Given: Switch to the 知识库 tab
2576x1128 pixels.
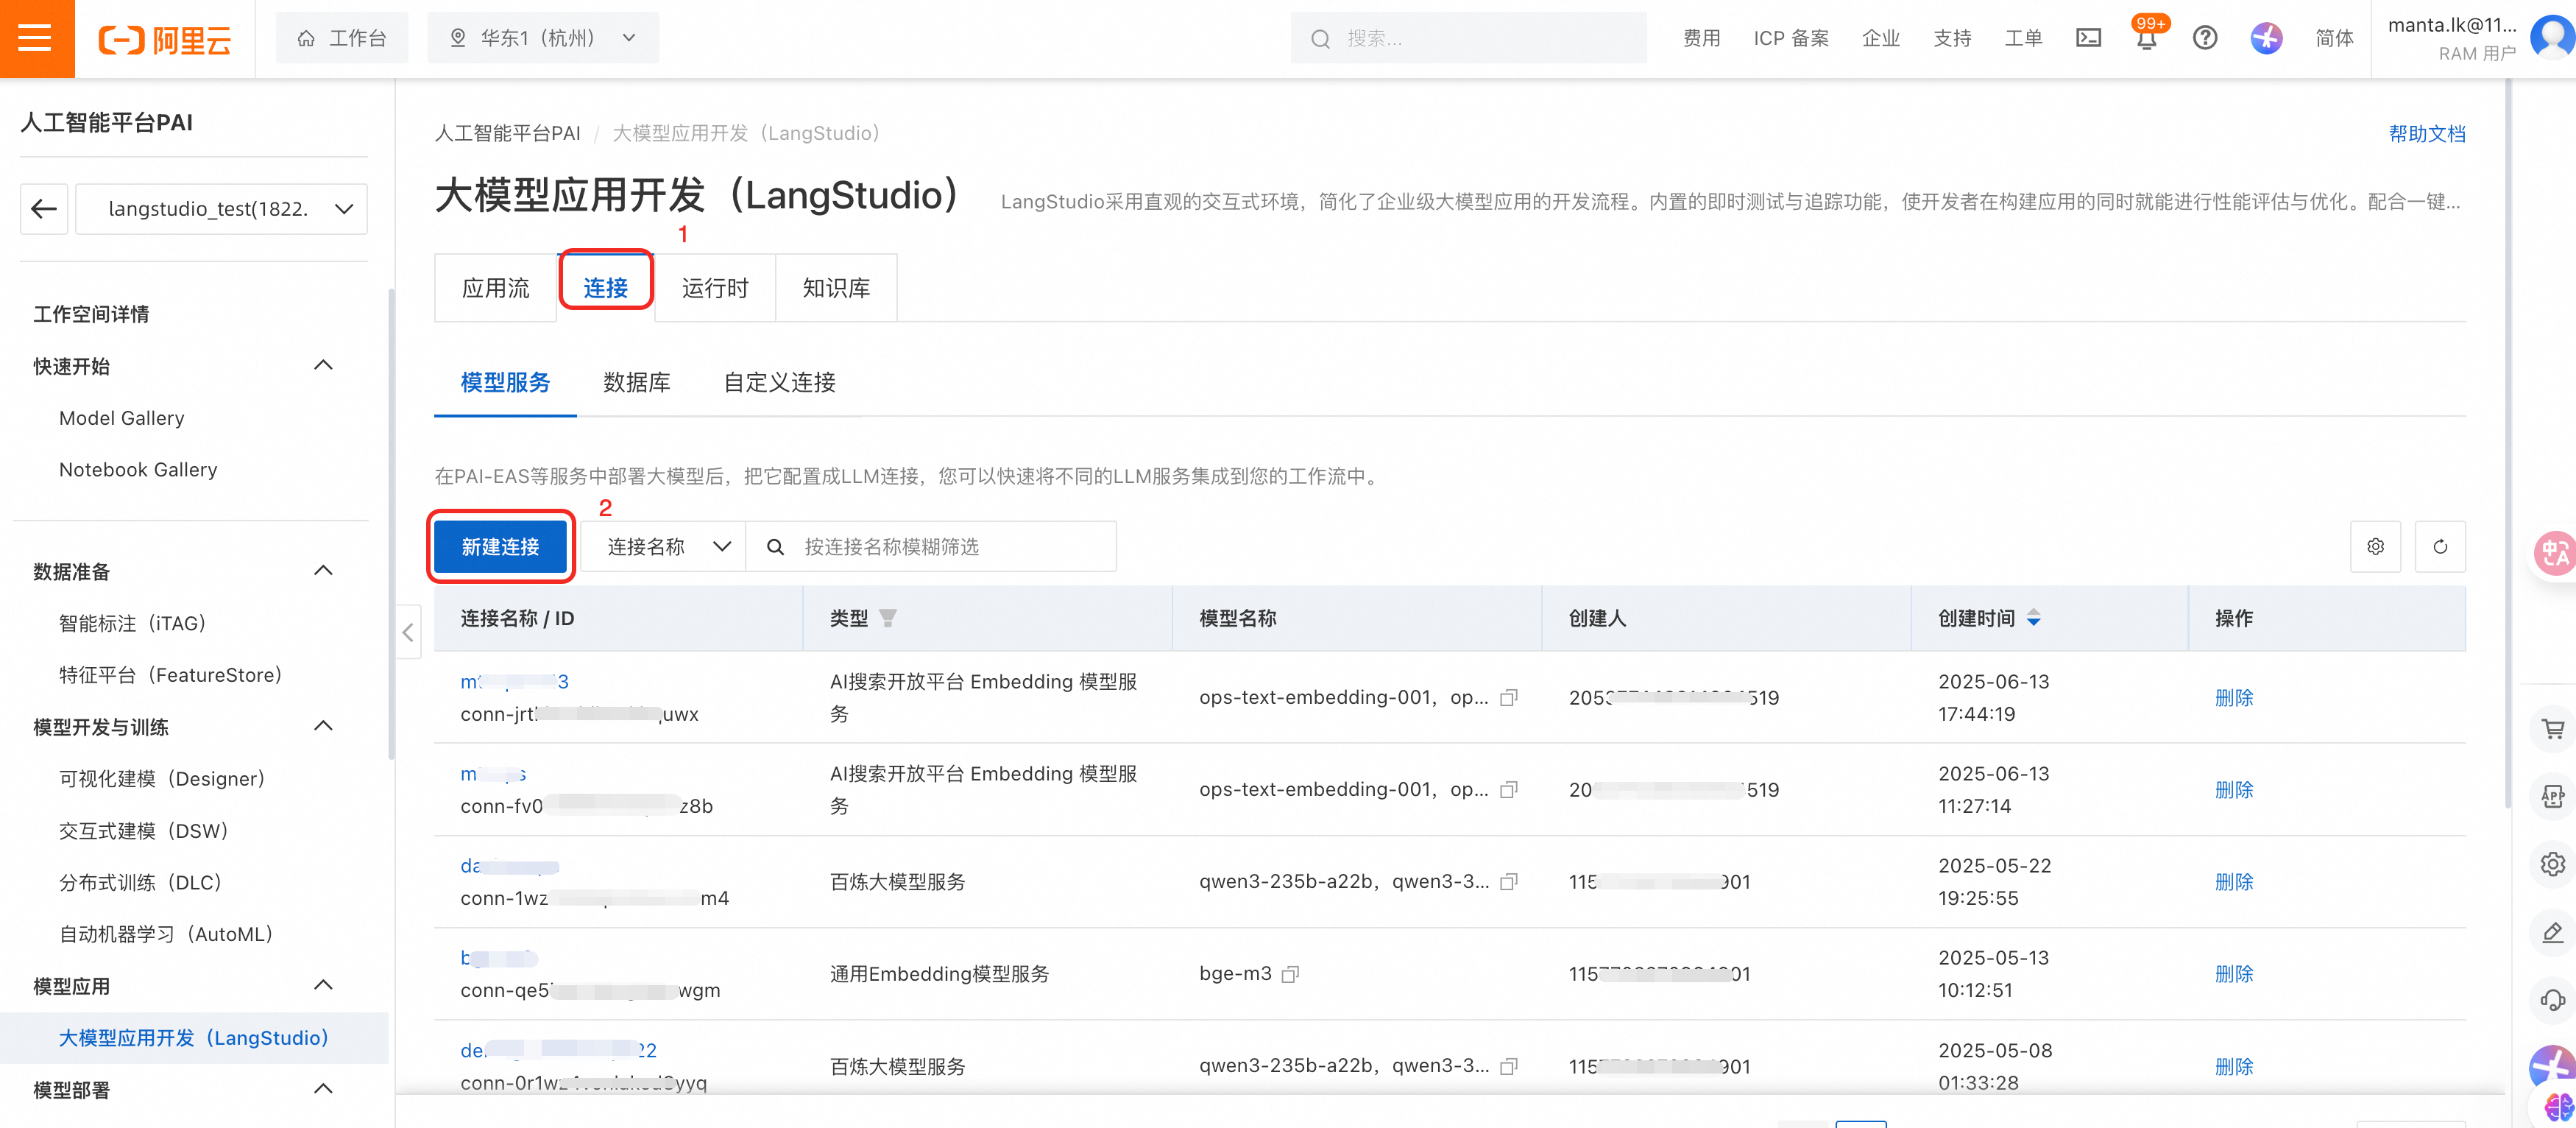Looking at the screenshot, I should (x=836, y=288).
